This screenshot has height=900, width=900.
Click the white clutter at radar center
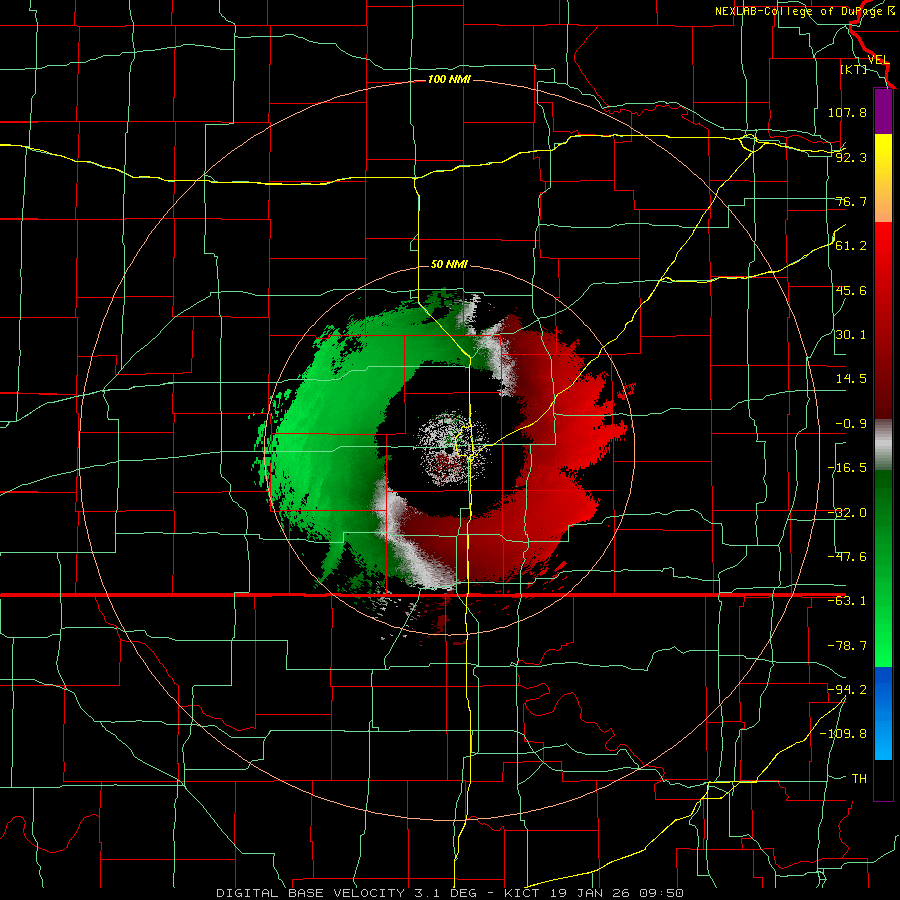(x=452, y=448)
